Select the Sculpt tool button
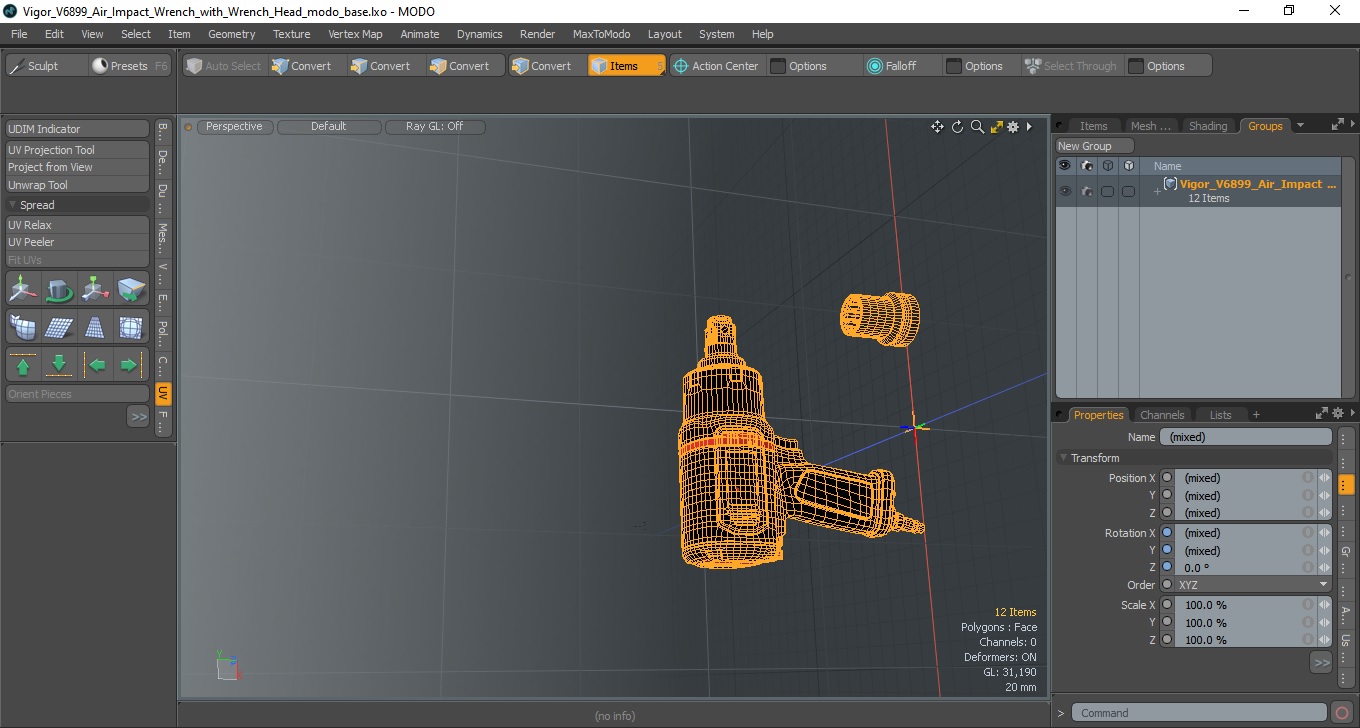This screenshot has height=728, width=1360. (x=45, y=66)
